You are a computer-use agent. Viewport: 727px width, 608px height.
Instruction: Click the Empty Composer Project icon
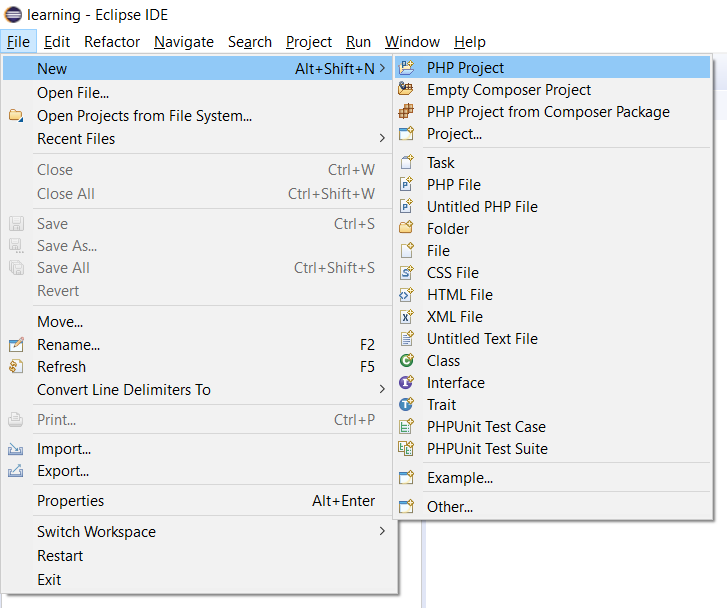pos(406,89)
